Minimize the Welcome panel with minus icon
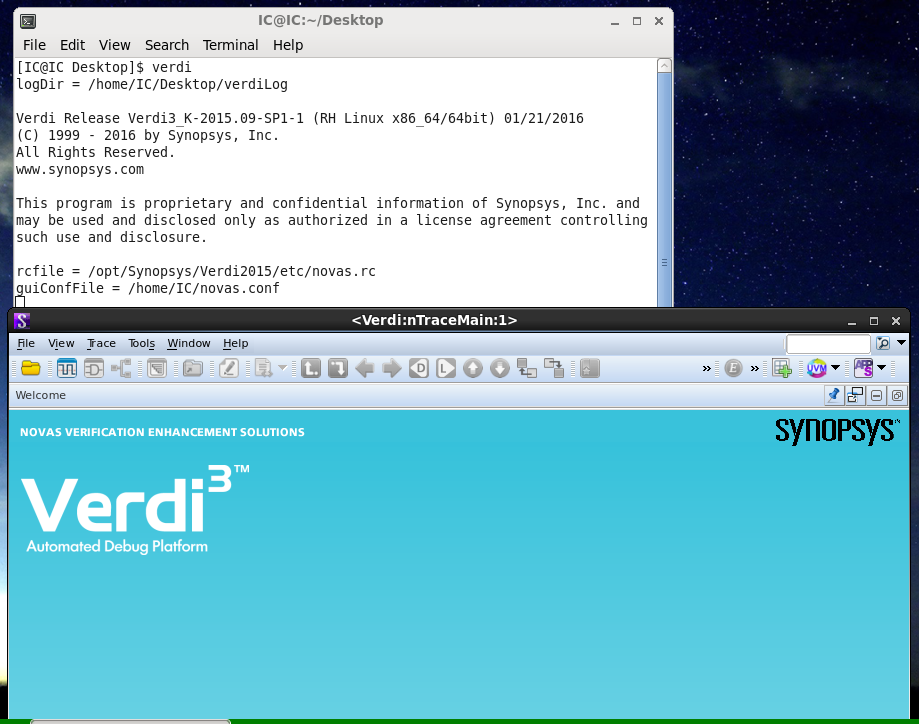The height and width of the screenshot is (724, 919). [876, 396]
